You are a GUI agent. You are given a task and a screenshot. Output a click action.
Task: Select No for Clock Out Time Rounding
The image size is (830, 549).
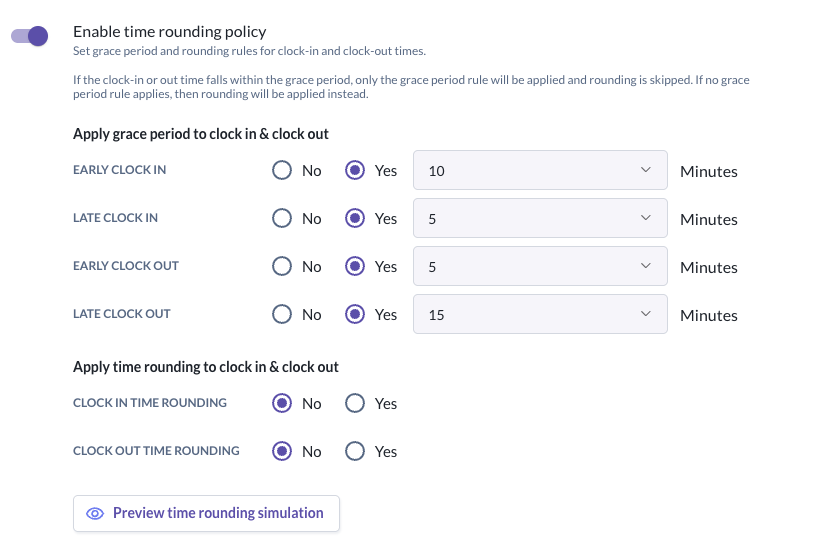(283, 452)
